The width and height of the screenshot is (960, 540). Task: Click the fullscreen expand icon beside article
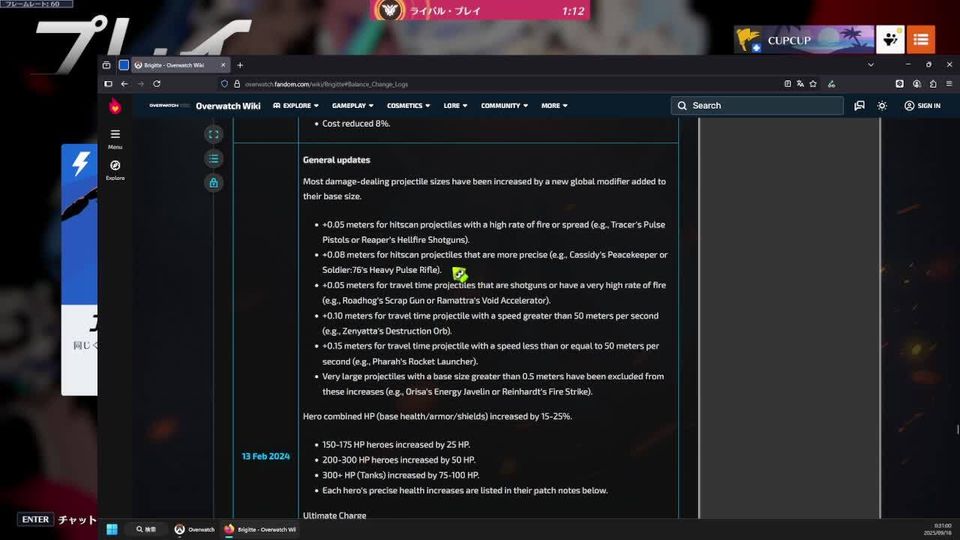[214, 135]
